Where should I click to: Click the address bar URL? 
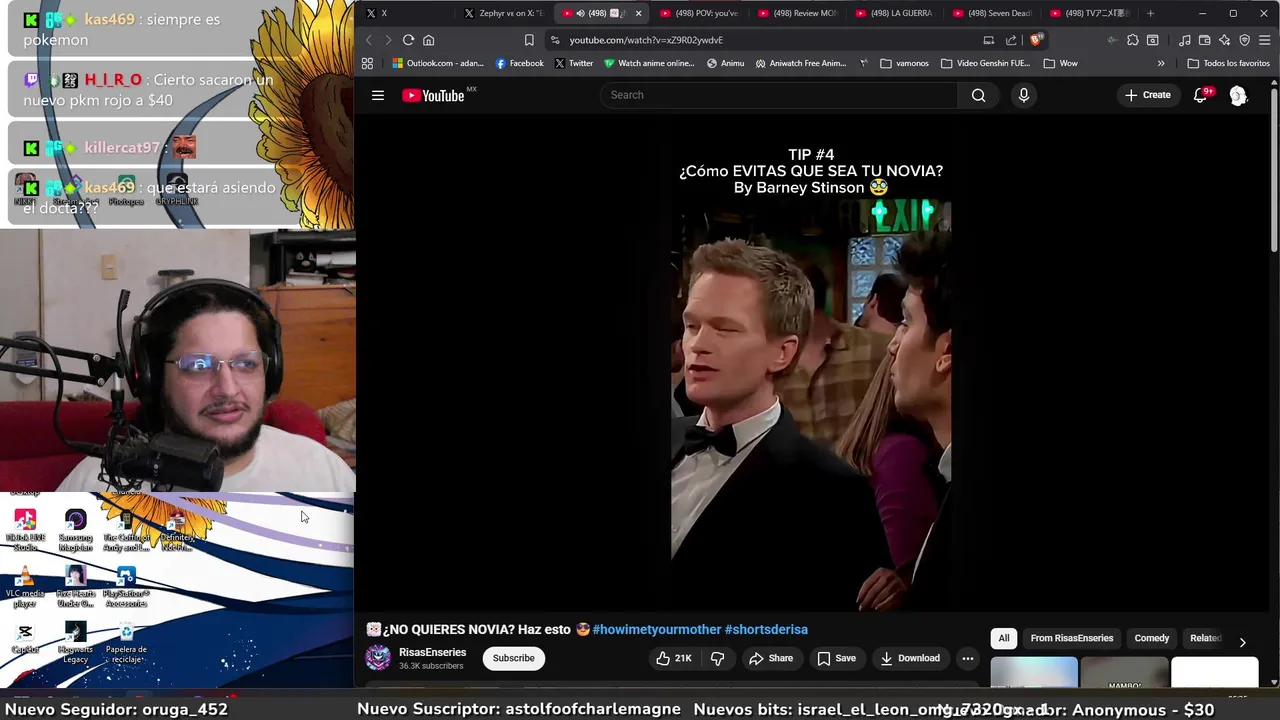[646, 40]
